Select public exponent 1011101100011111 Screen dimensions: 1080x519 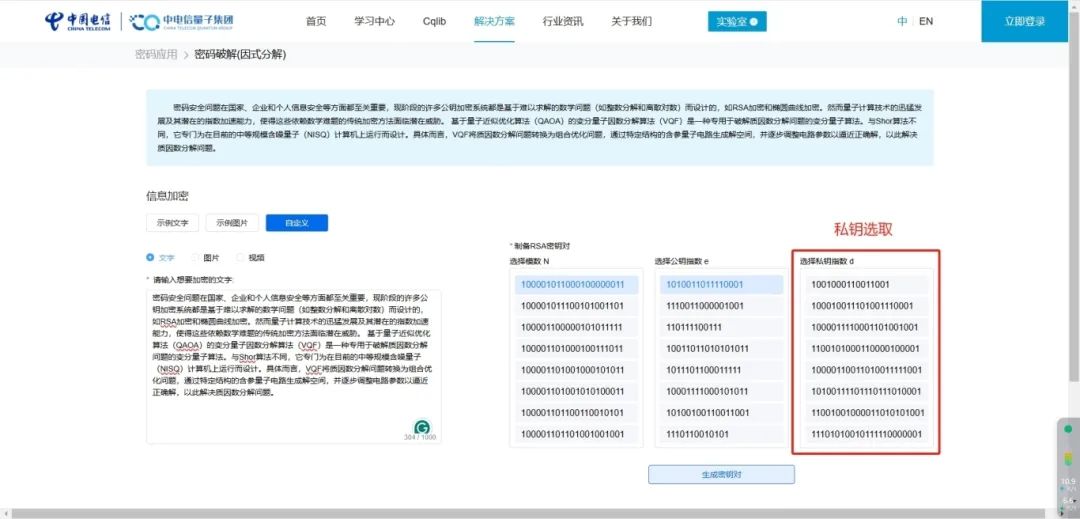pos(721,370)
